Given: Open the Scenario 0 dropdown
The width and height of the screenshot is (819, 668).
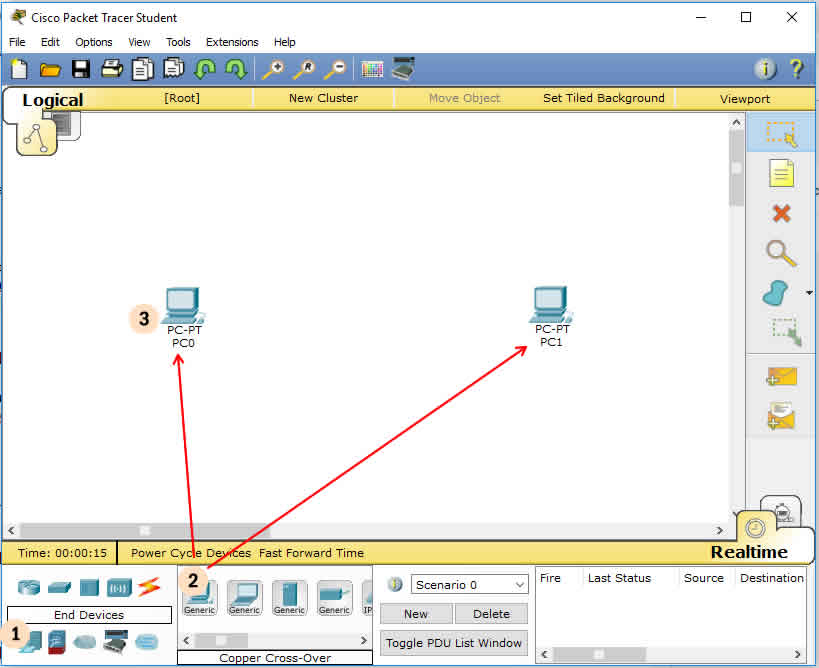Looking at the screenshot, I should tap(469, 583).
